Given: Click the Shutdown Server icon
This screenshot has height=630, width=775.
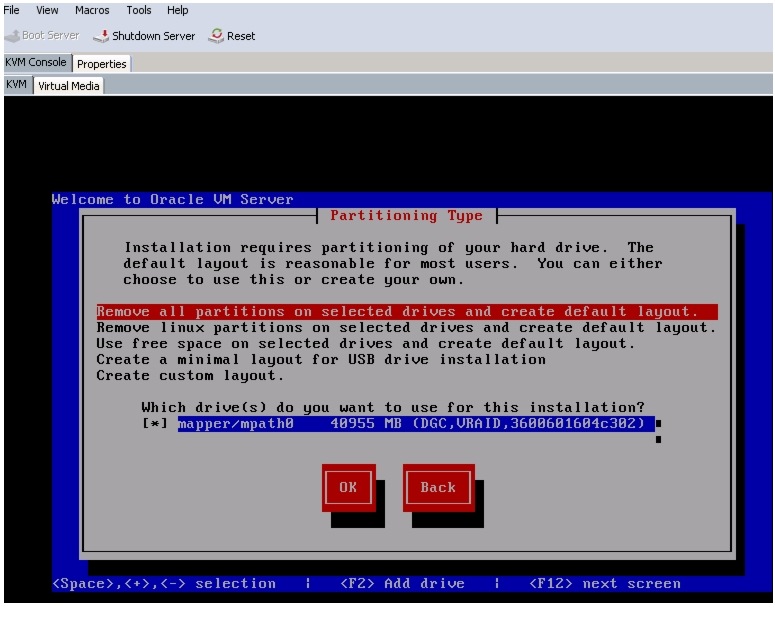Looking at the screenshot, I should (x=101, y=36).
